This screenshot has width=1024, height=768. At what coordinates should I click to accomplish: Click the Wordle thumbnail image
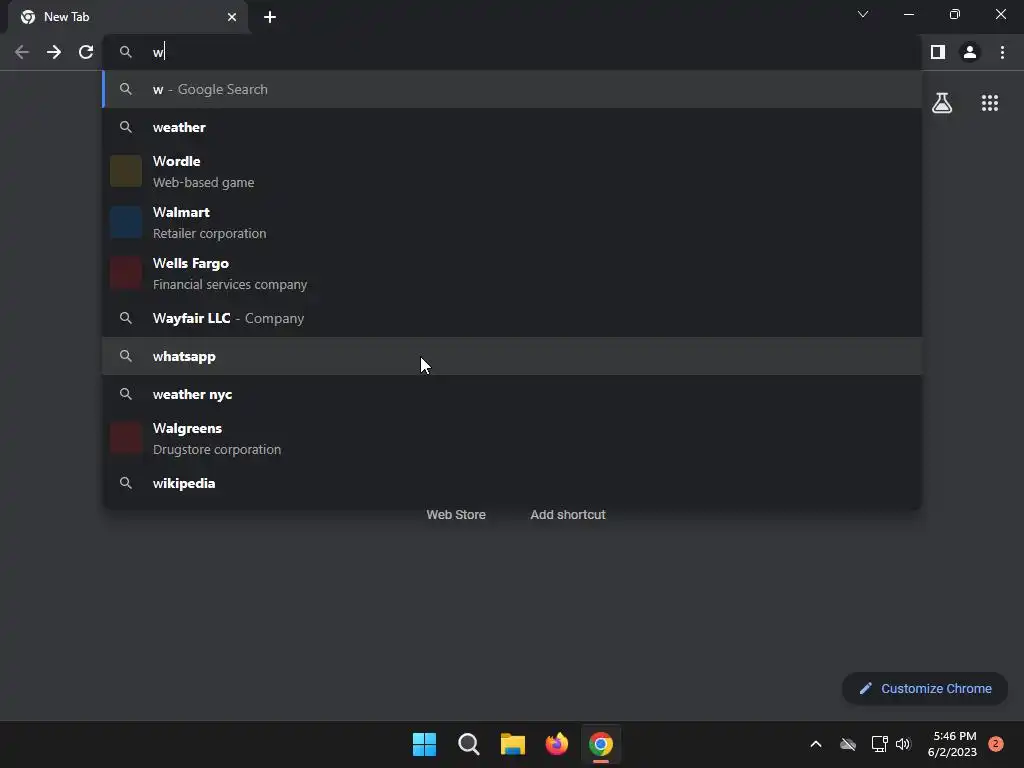click(126, 171)
